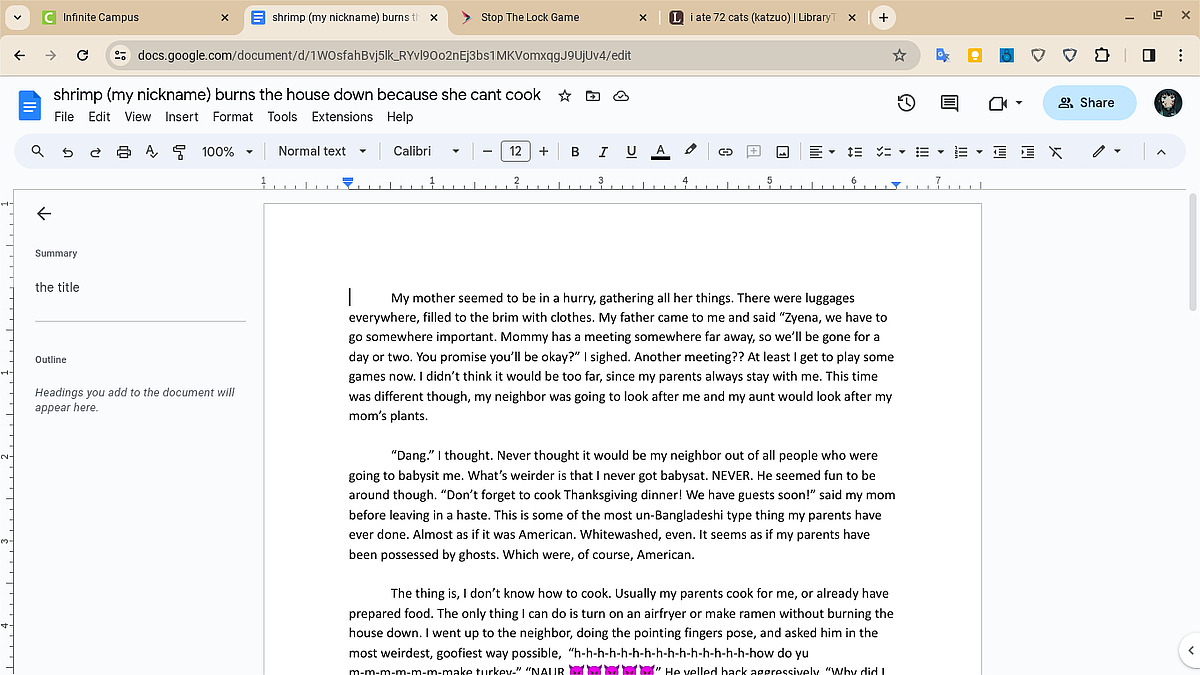Check the cloud document status icon
Screen dimensions: 1200x675
click(x=621, y=96)
